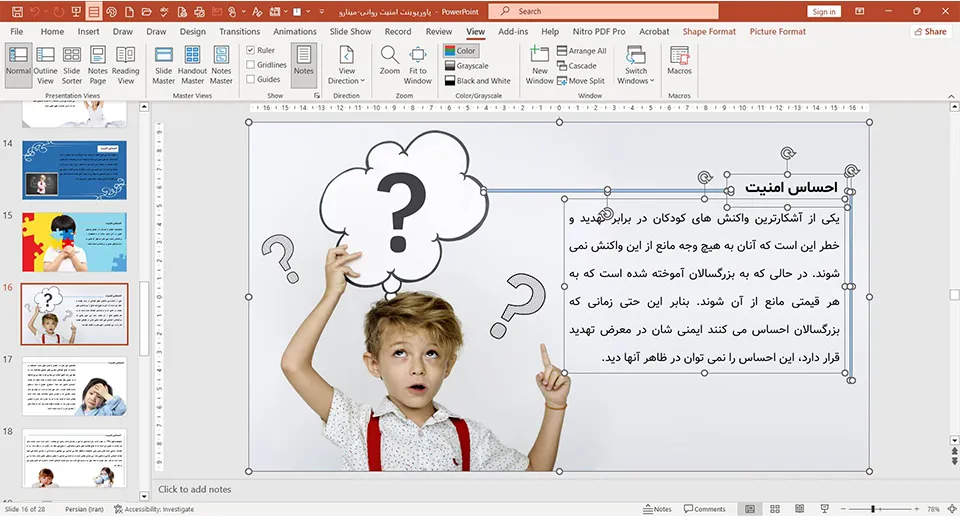Screen dimensions: 960x516
Task: Open the Transitions tab
Action: 239,31
